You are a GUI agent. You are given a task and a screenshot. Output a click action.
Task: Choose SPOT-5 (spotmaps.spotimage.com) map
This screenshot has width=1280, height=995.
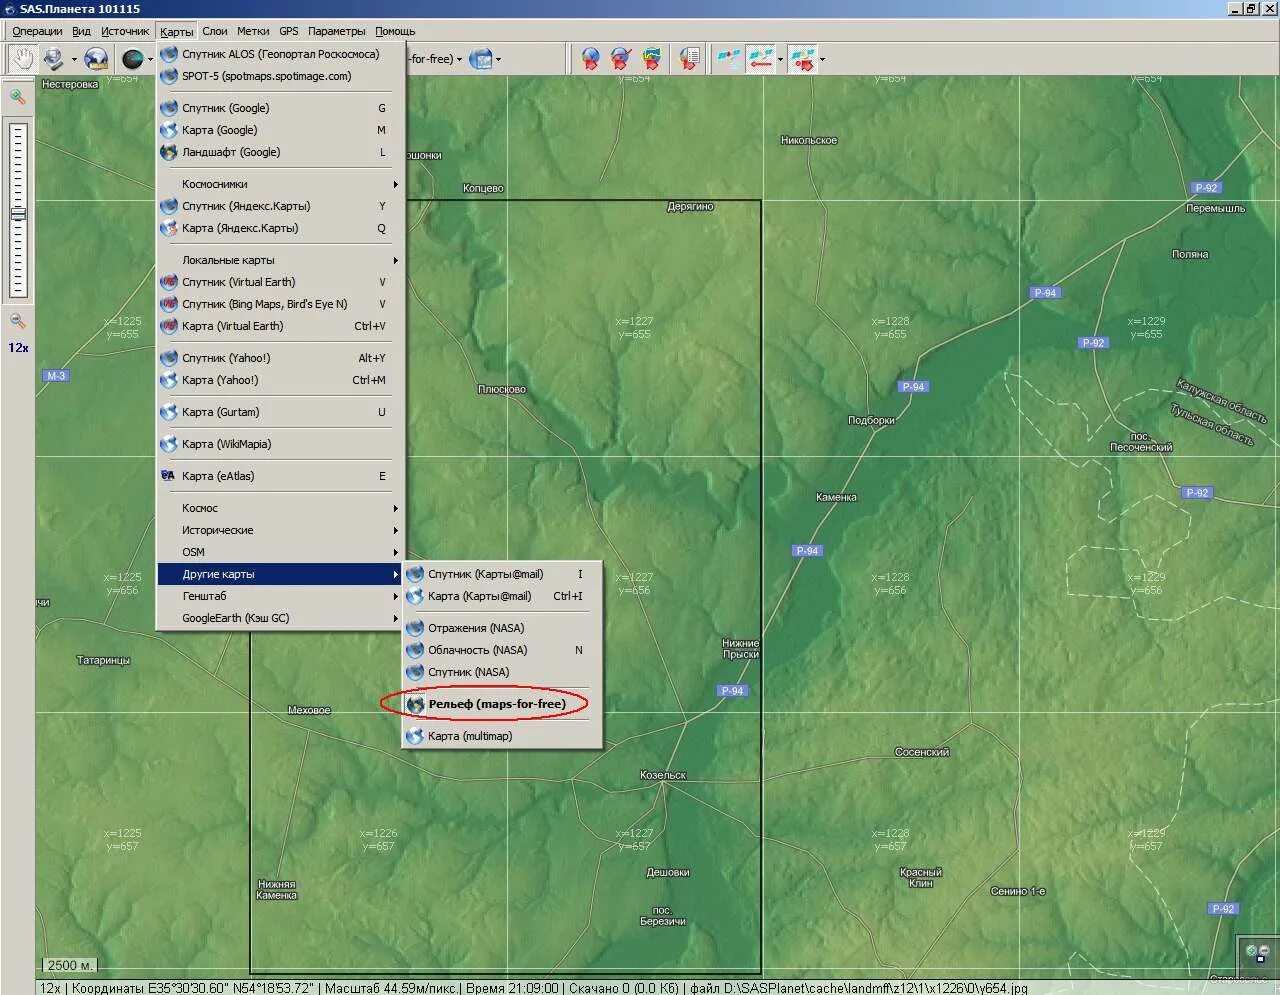coord(280,76)
